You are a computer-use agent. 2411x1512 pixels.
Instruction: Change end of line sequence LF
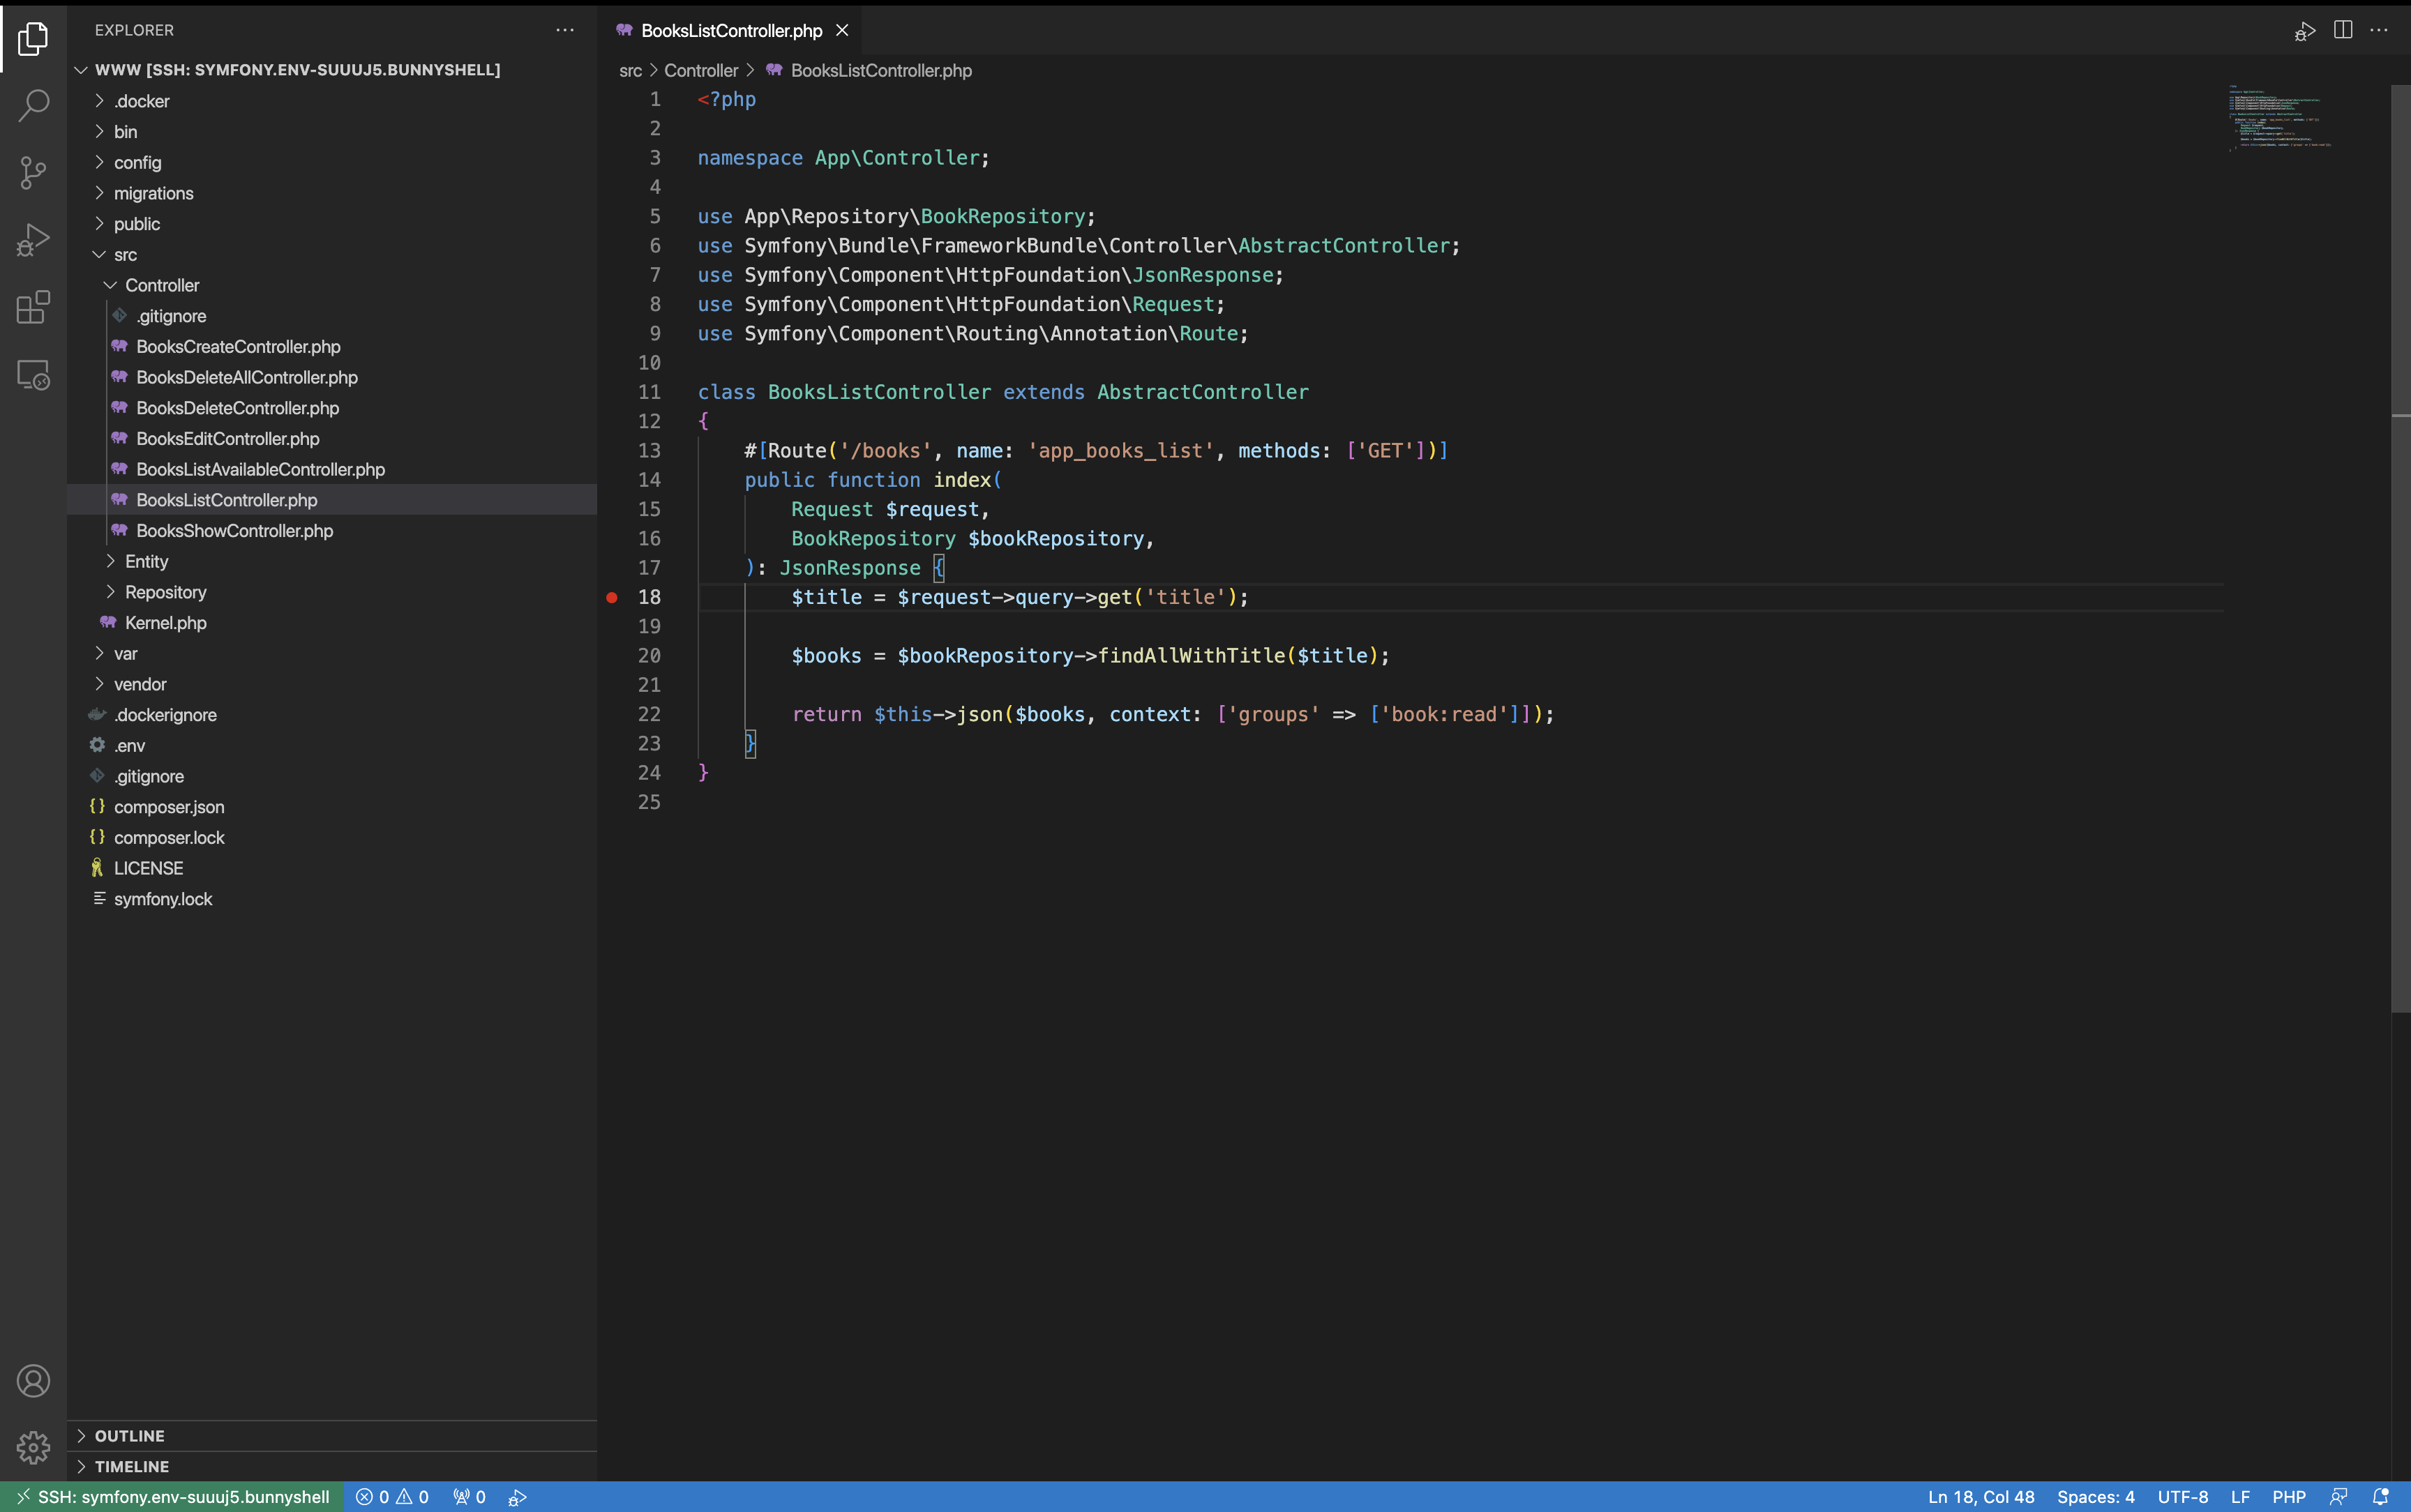click(2240, 1497)
